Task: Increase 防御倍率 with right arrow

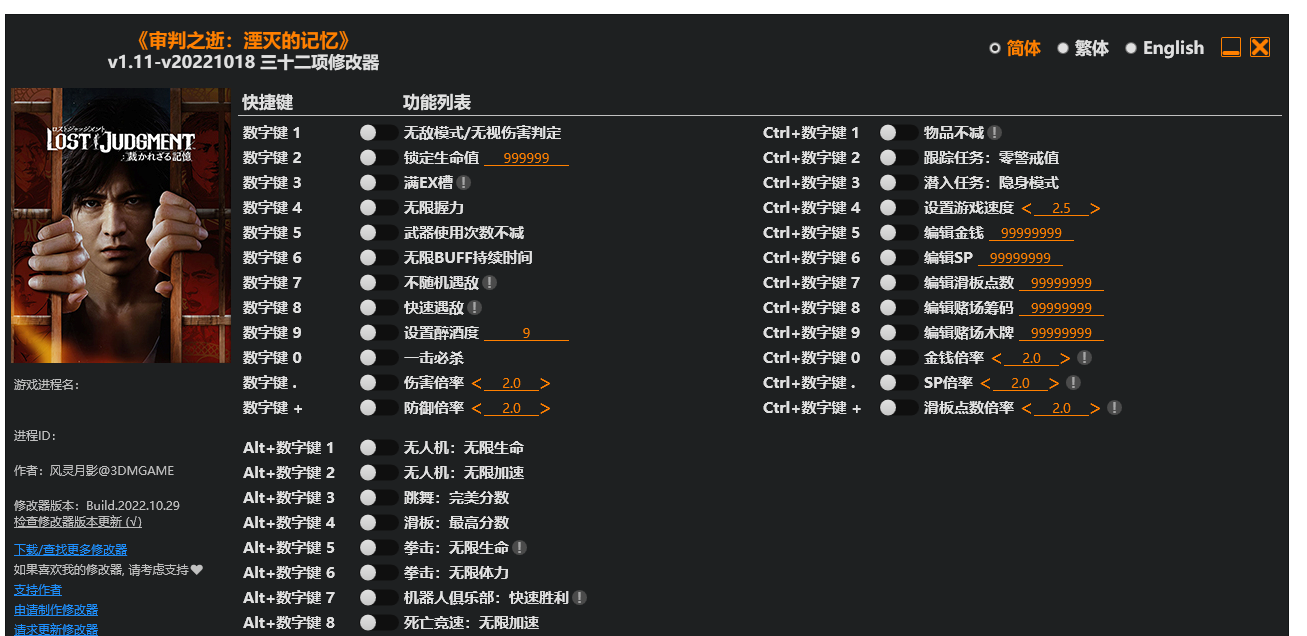Action: point(545,408)
